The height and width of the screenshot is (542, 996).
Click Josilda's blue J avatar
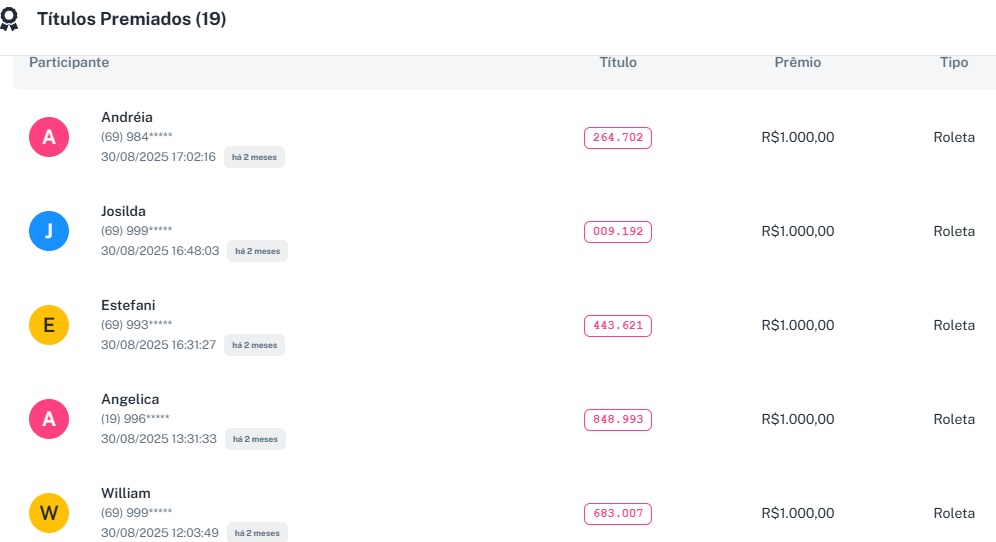click(x=49, y=231)
